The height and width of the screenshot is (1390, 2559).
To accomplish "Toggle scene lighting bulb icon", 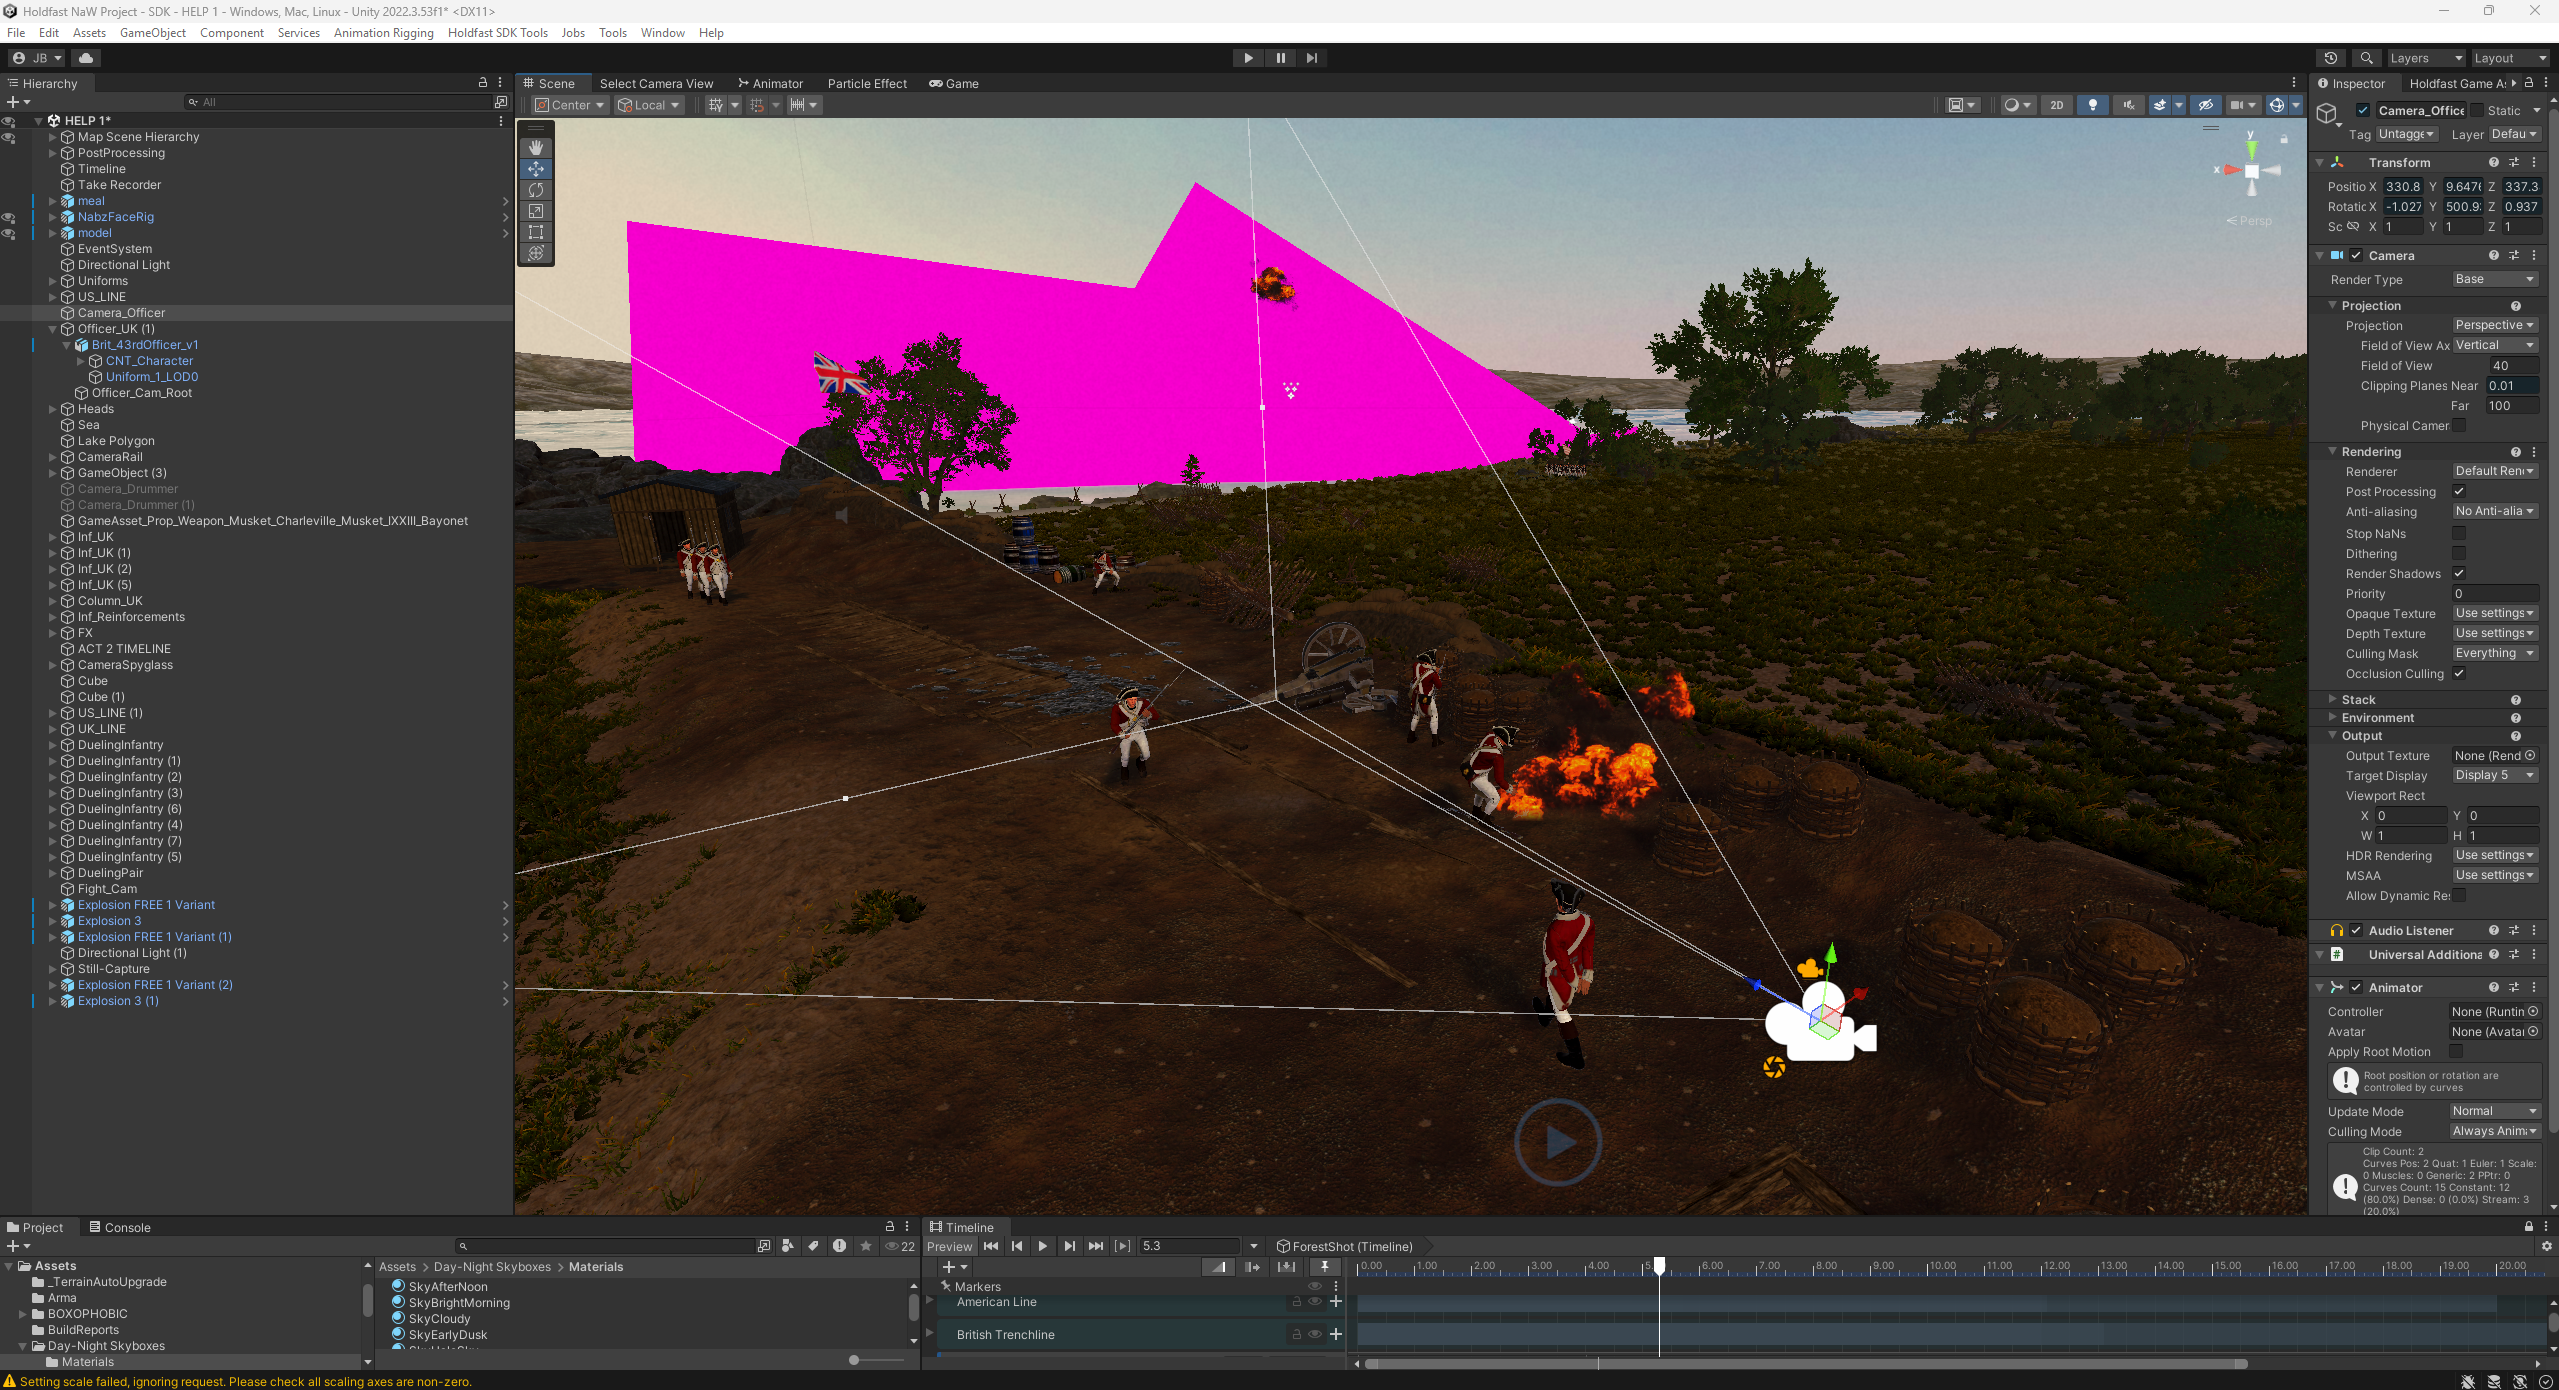I will click(x=2092, y=105).
